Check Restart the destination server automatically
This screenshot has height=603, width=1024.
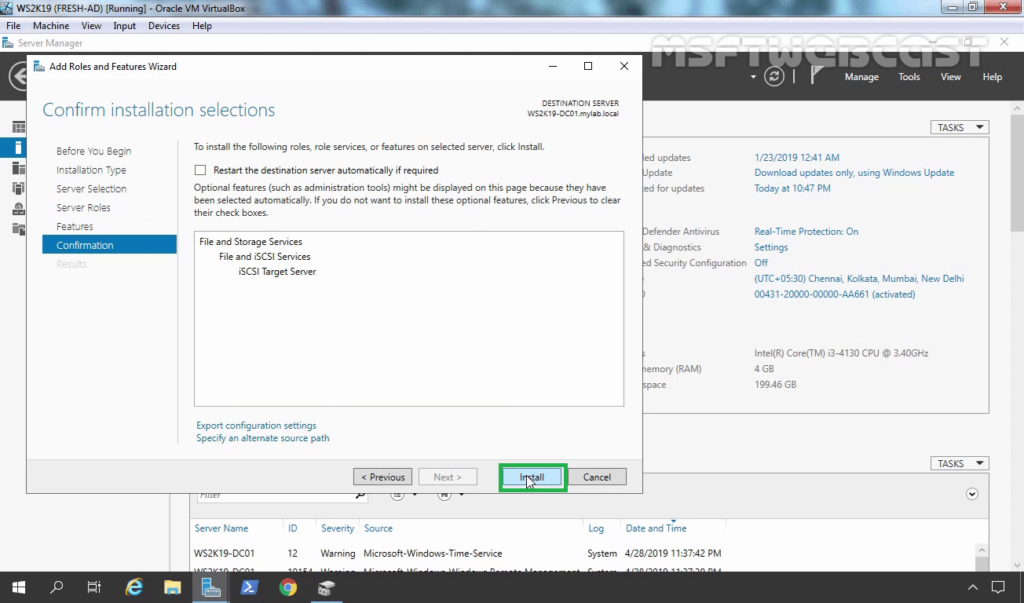point(200,170)
